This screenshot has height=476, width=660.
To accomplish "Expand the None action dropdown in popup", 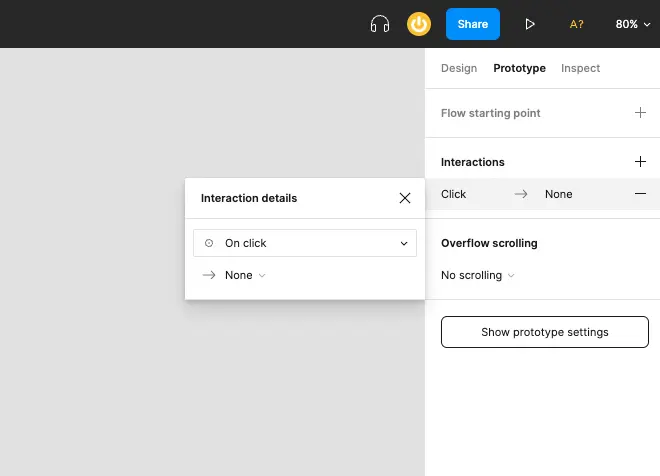I will (x=245, y=275).
